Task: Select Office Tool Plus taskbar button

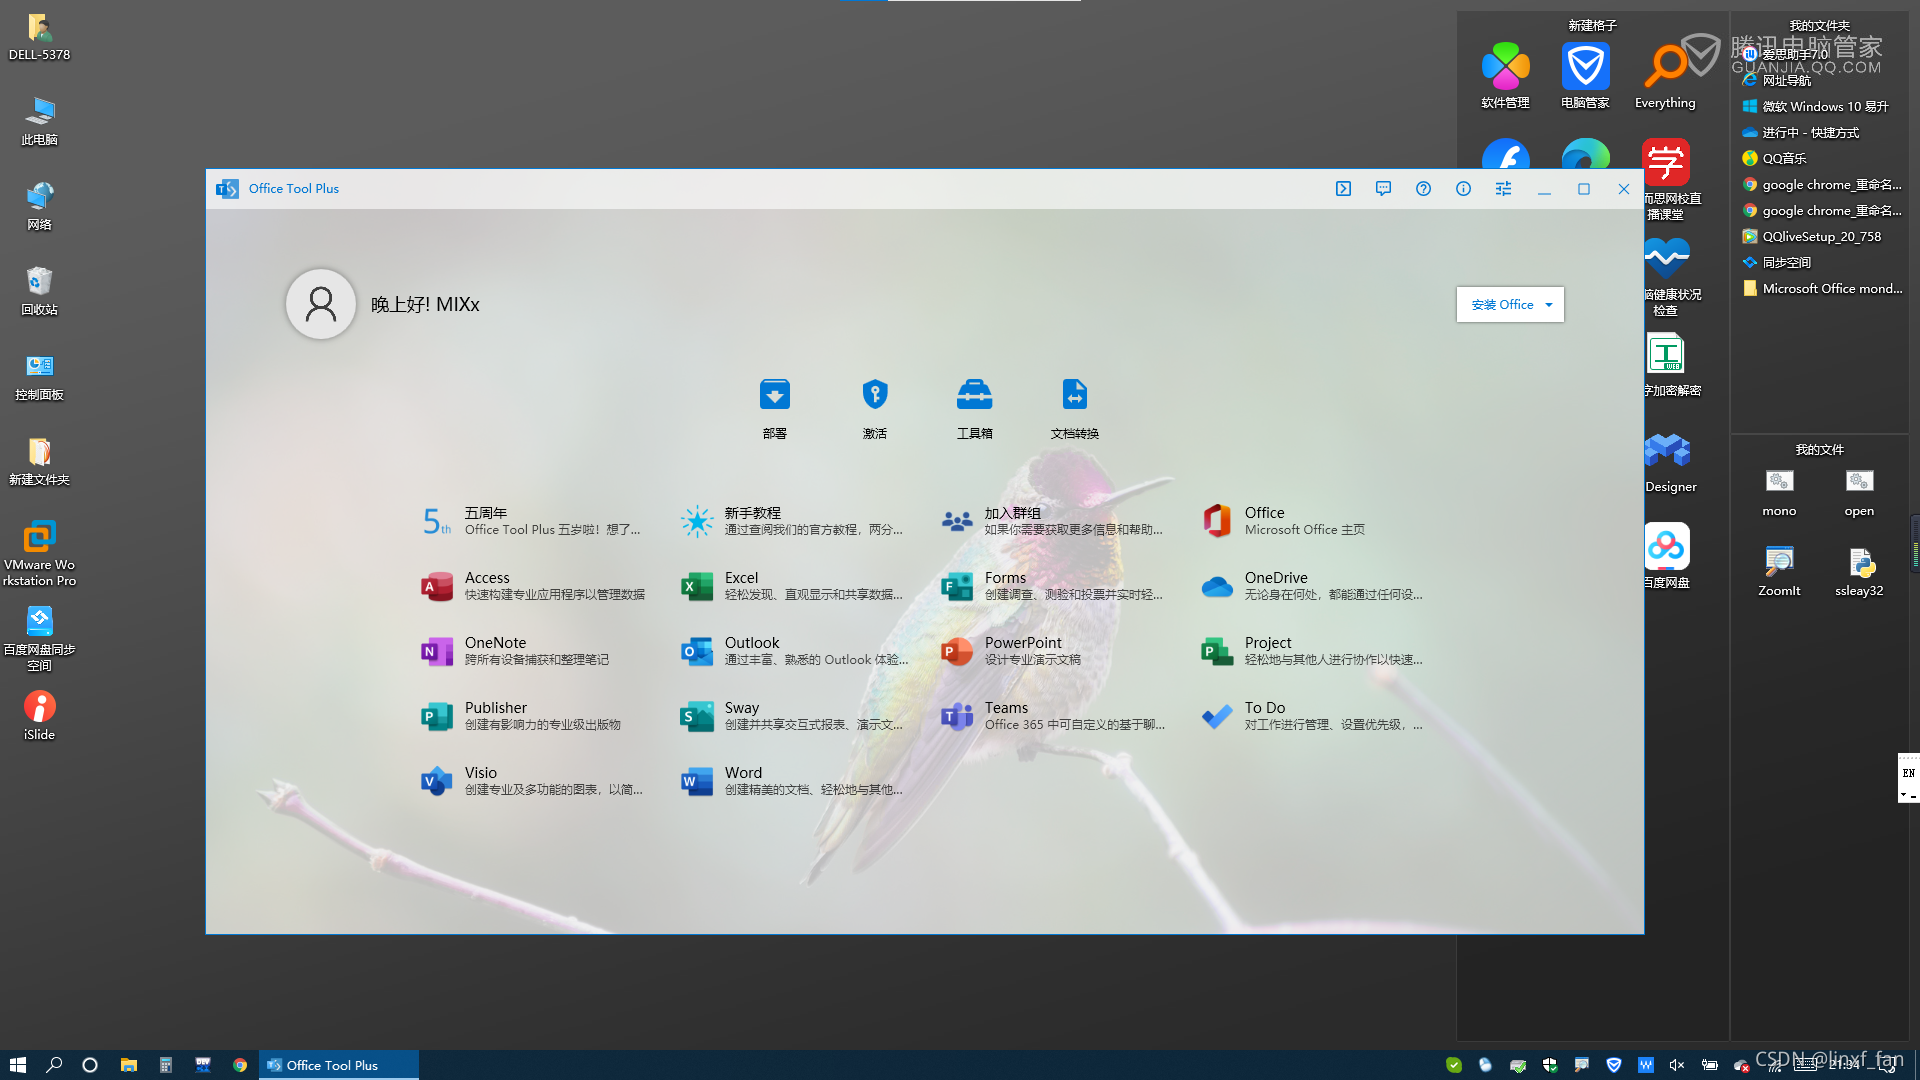Action: 339,1065
